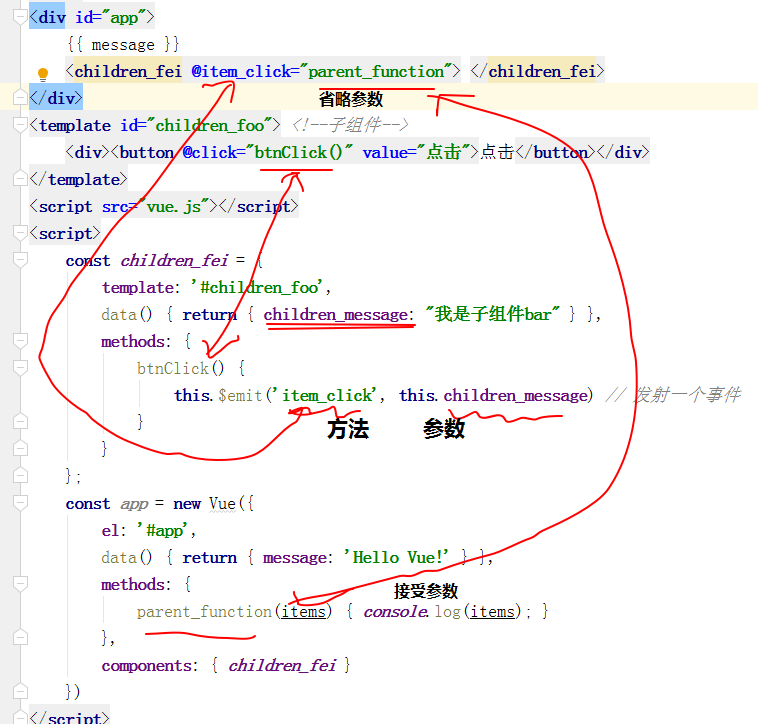Screen dimensions: 758x724
Task: Click the 'Hello Vue!' string
Action: click(396, 558)
